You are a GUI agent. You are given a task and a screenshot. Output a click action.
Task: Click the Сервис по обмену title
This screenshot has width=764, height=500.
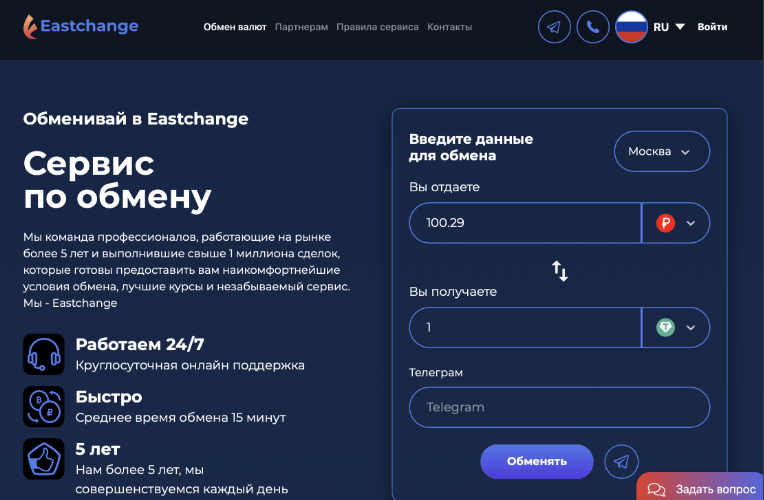coord(117,180)
